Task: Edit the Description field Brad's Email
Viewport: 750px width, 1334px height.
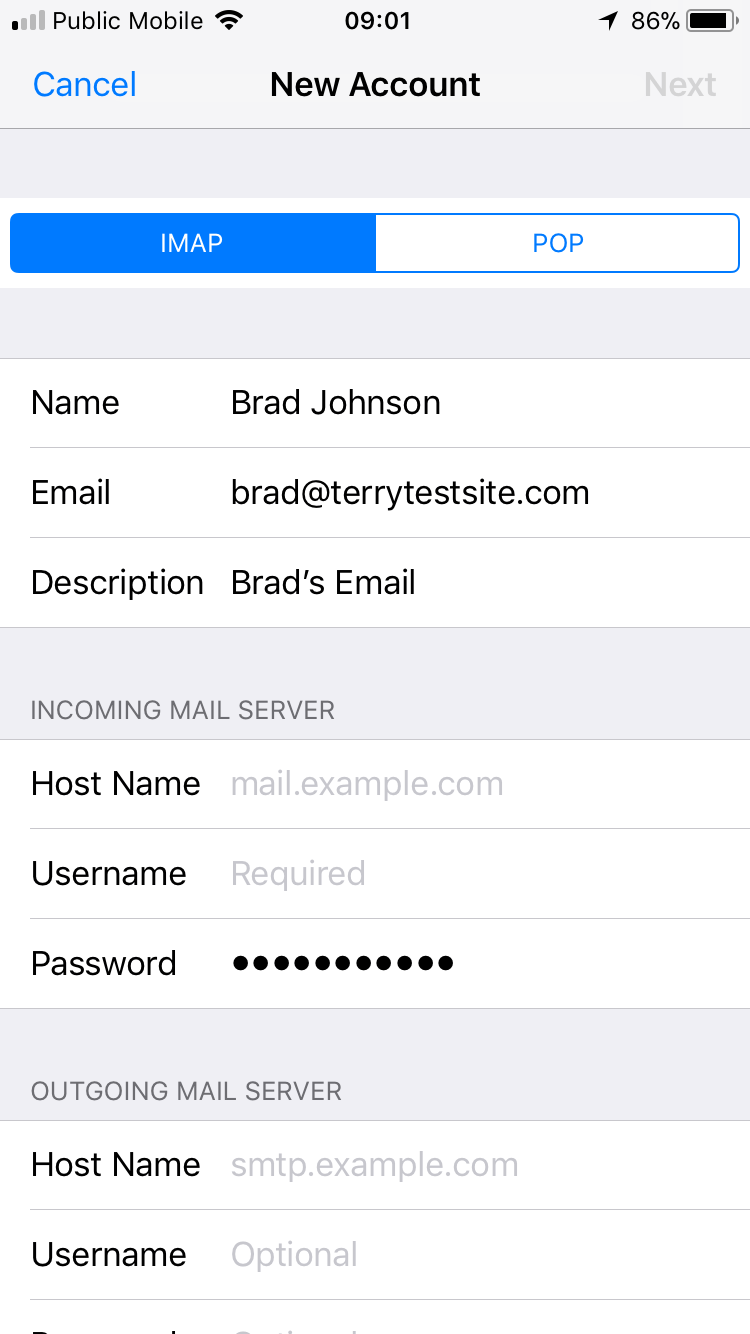Action: coord(375,583)
